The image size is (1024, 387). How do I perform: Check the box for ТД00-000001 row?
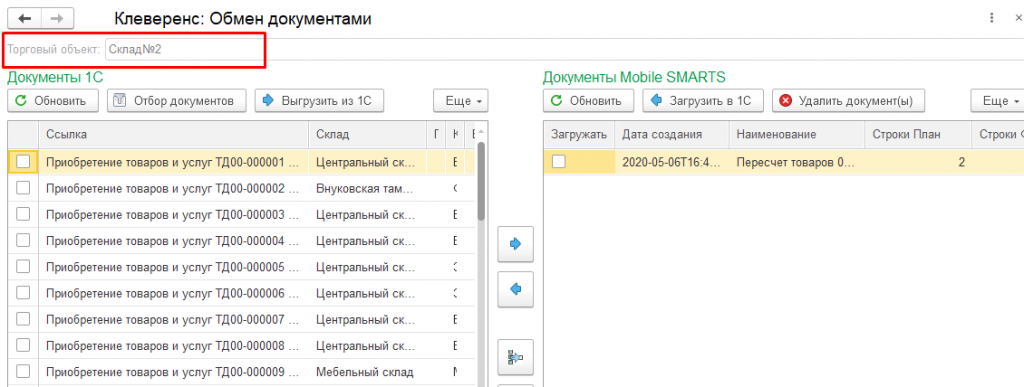pyautogui.click(x=23, y=163)
